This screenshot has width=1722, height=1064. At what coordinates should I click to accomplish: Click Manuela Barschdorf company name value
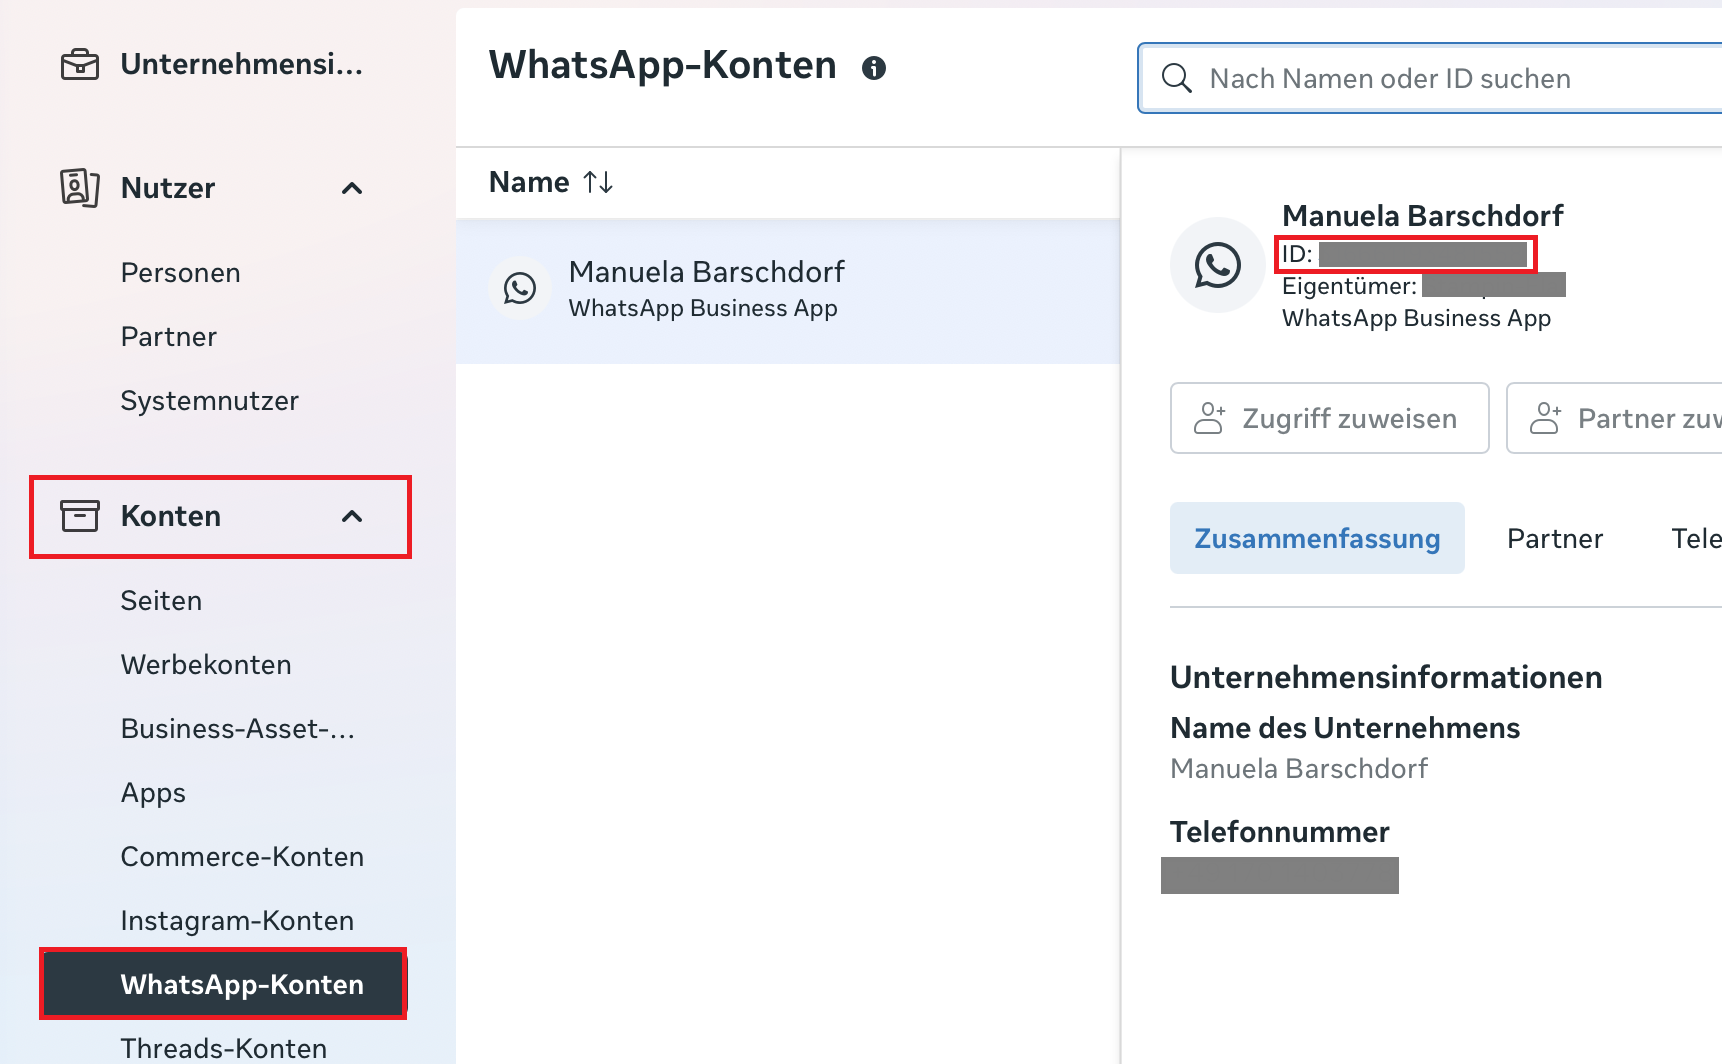tap(1299, 769)
